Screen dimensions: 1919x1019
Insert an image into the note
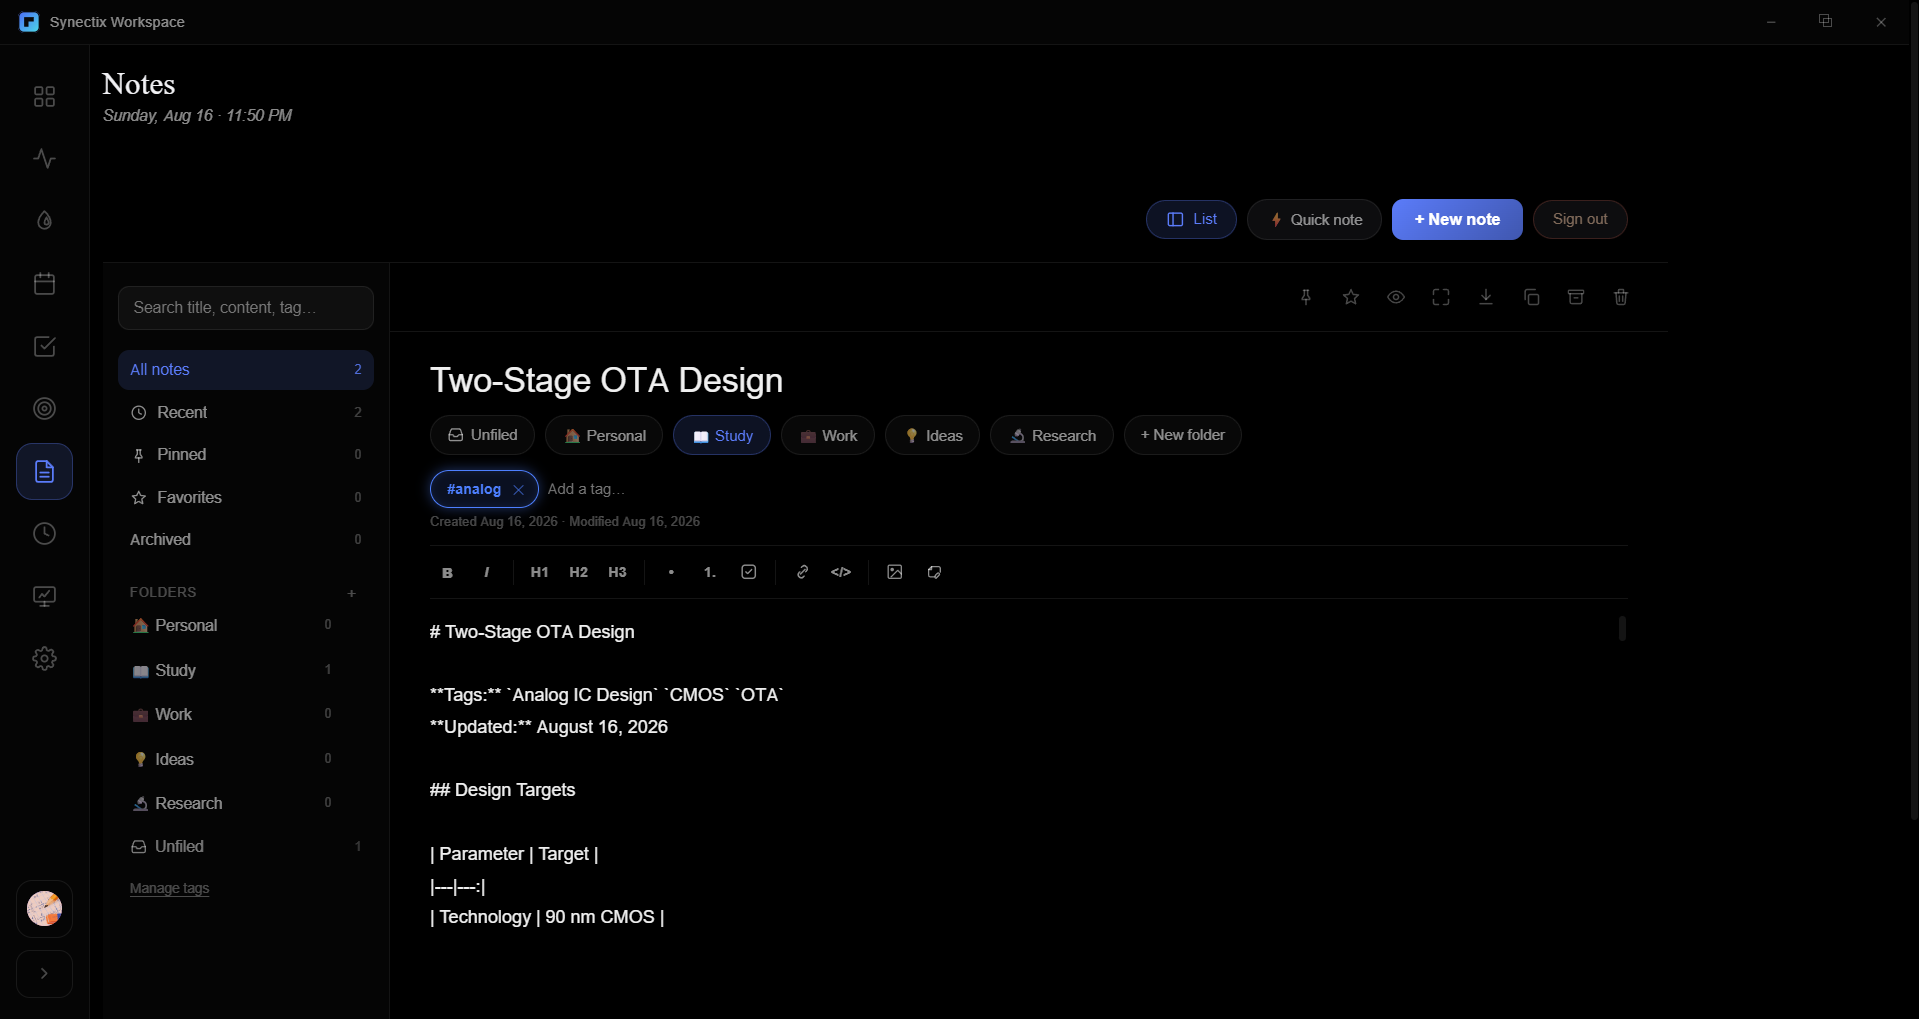(x=895, y=572)
